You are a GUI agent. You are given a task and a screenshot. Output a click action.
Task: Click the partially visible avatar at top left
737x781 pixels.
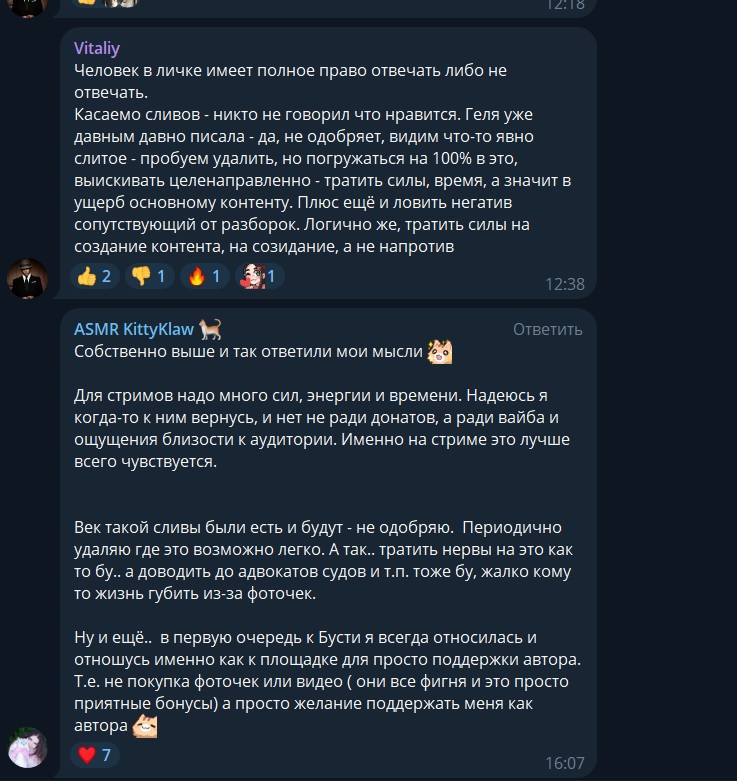point(27,7)
